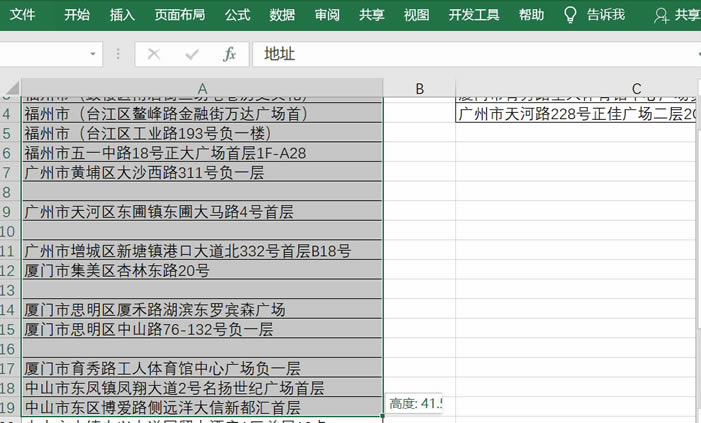The image size is (701, 423).
Task: Open the 插入 ribbon tab
Action: 122,15
